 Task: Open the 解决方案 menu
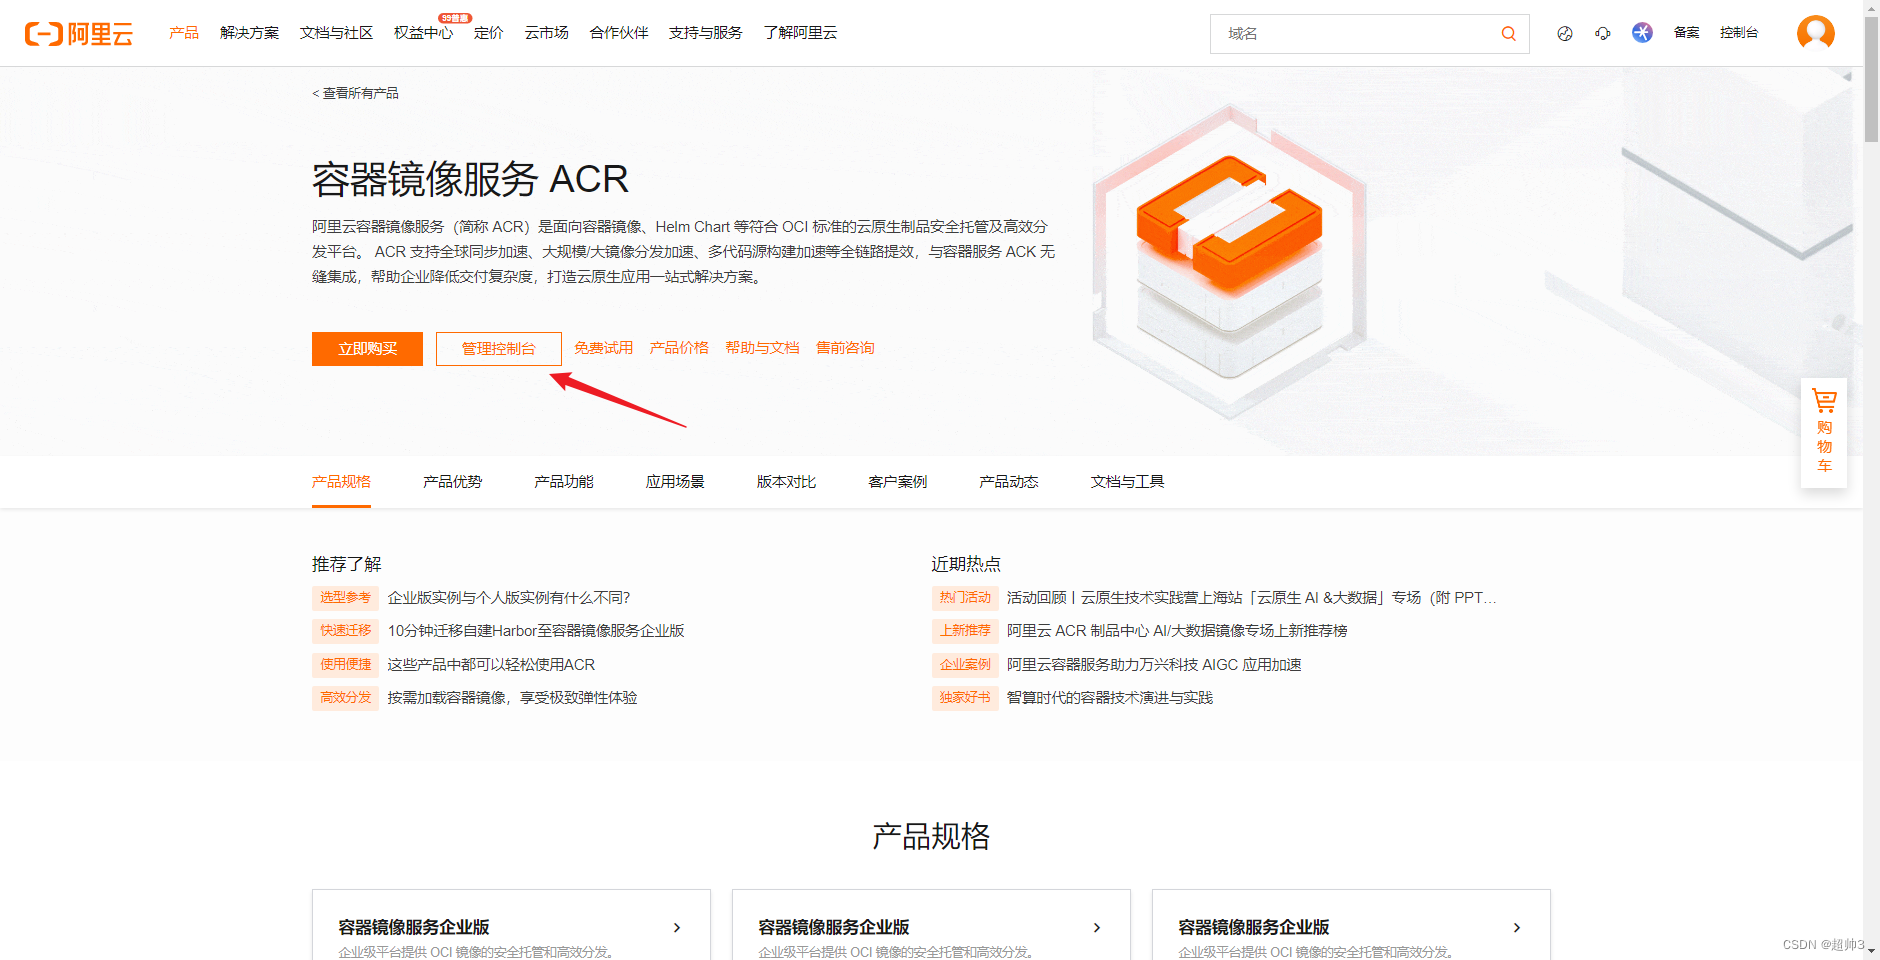pos(250,33)
